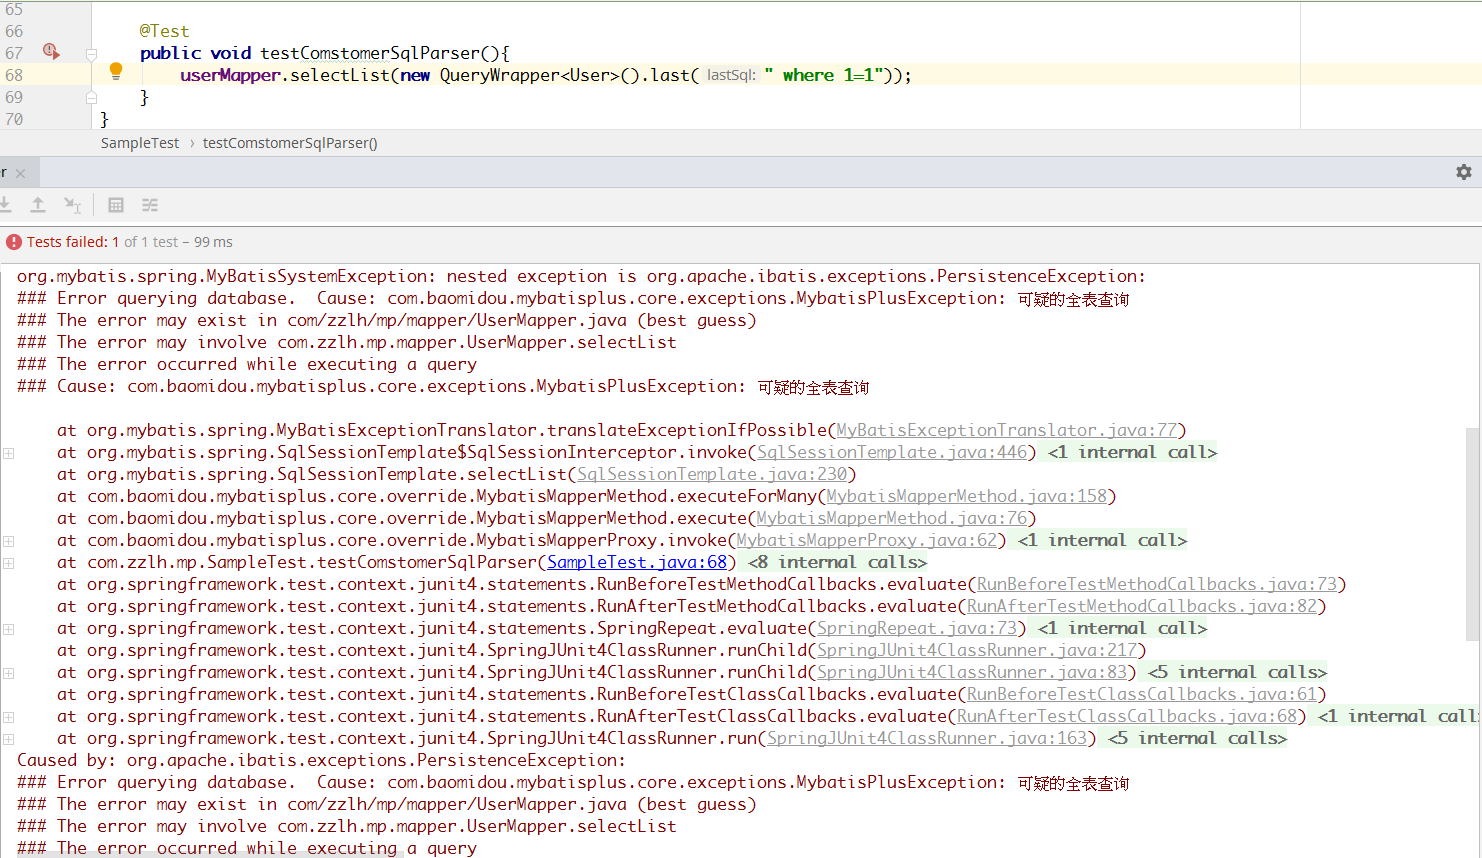Open the SqlSessionTemplate.java:446 link
Viewport: 1482px width, 858px height.
892,452
